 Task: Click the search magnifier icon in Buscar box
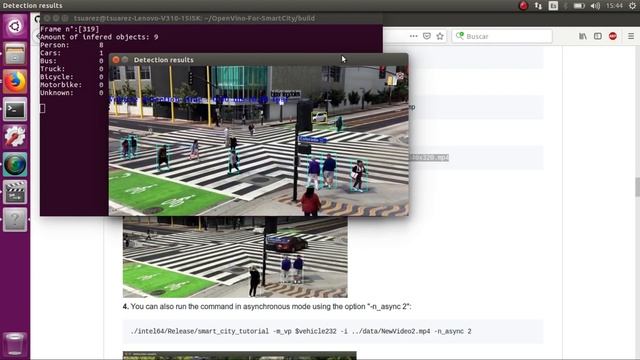pyautogui.click(x=460, y=36)
